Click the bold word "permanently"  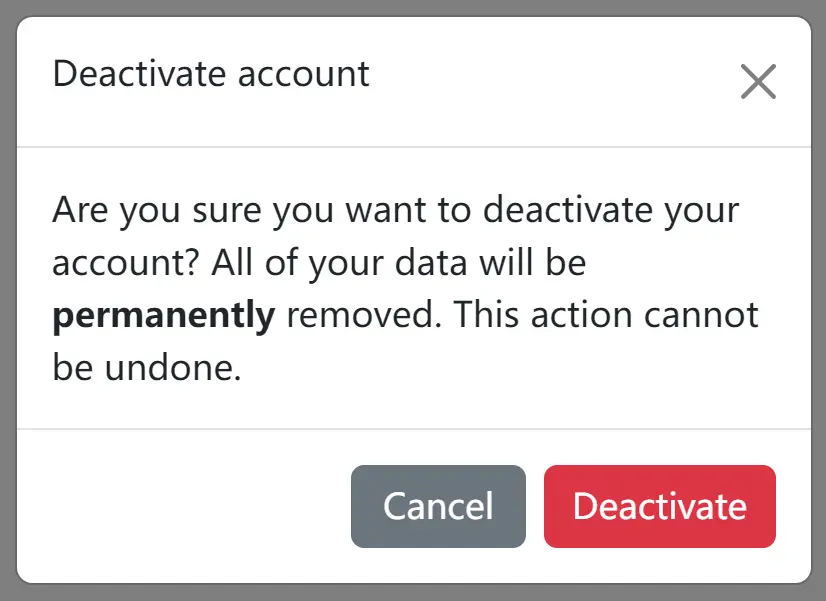[164, 316]
